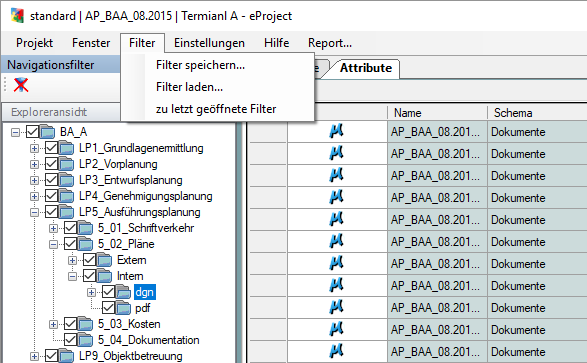This screenshot has height=363, width=587.
Task: Expand the 5_01_Schriftverkehr node
Action: [54, 228]
